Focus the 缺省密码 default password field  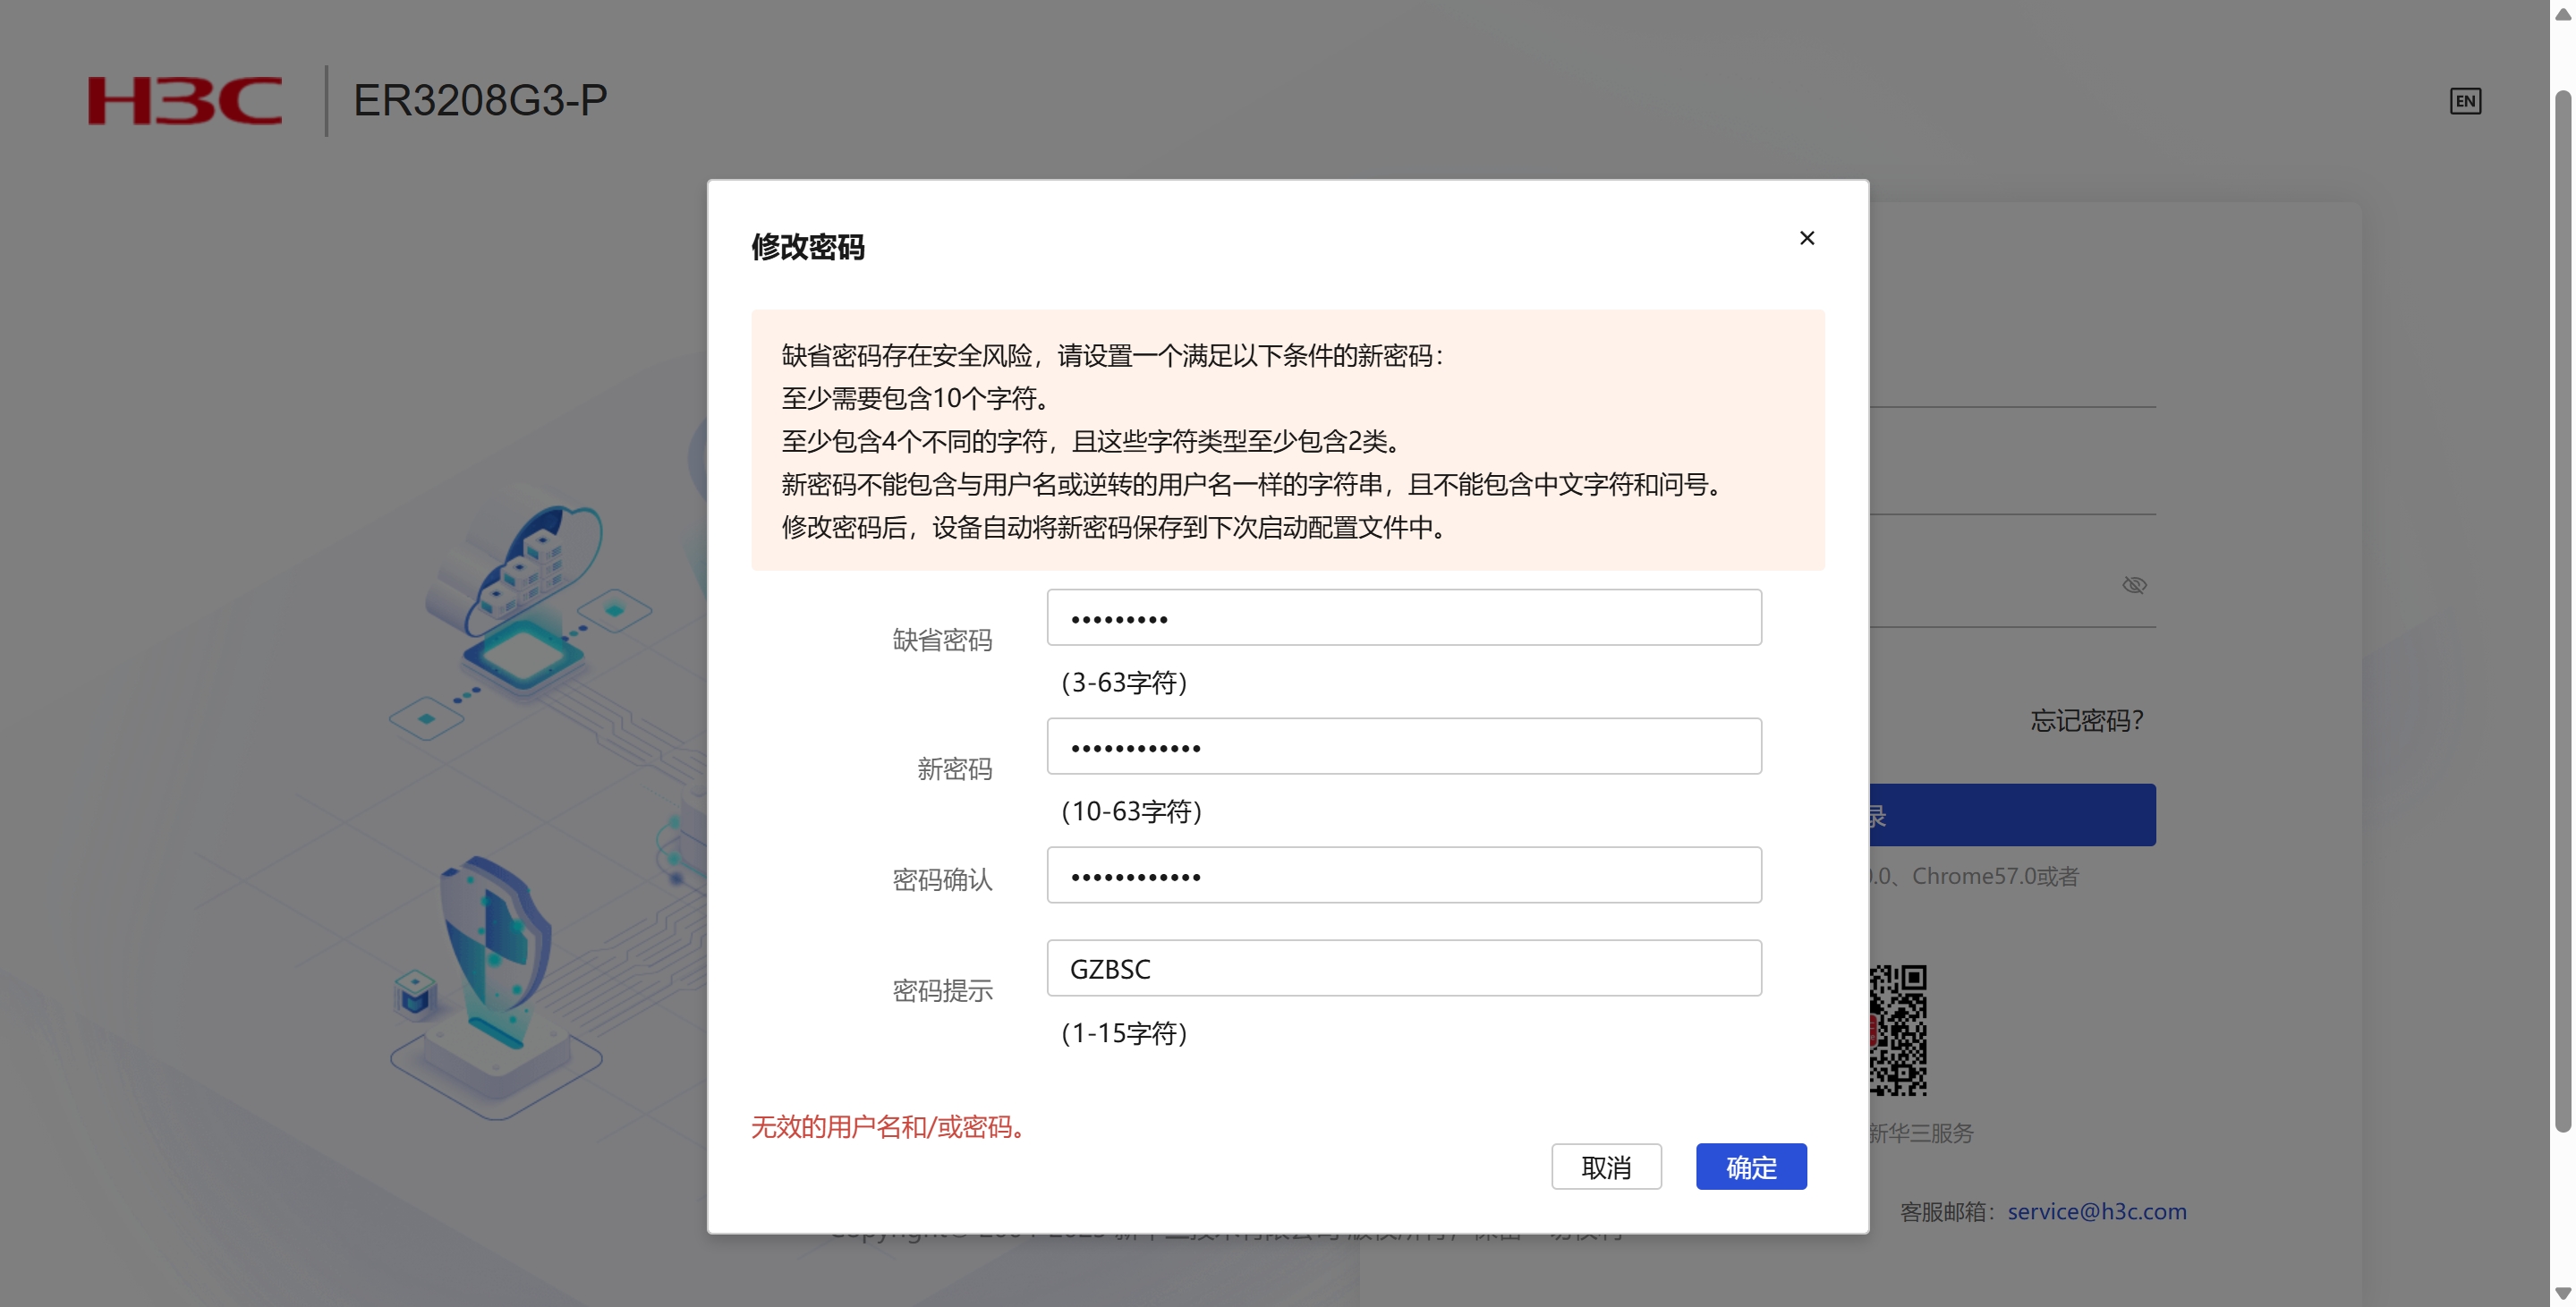point(1403,618)
